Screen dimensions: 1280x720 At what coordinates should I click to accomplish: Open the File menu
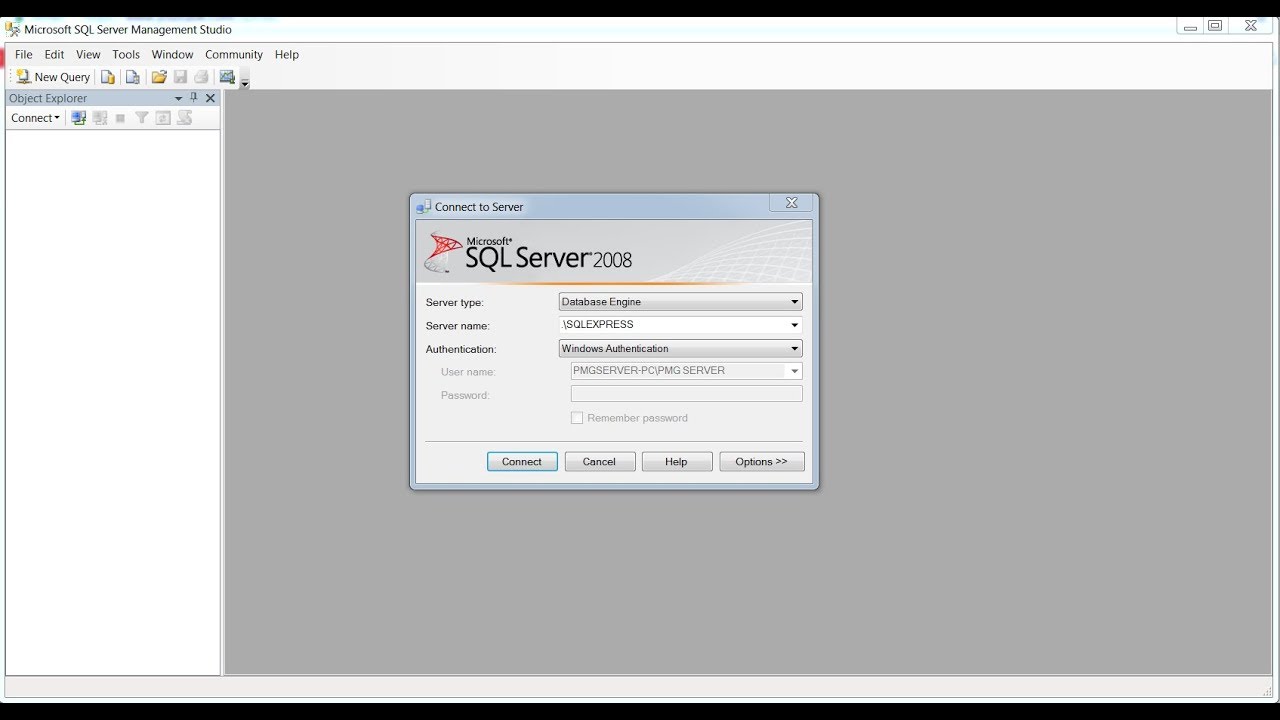pyautogui.click(x=24, y=55)
